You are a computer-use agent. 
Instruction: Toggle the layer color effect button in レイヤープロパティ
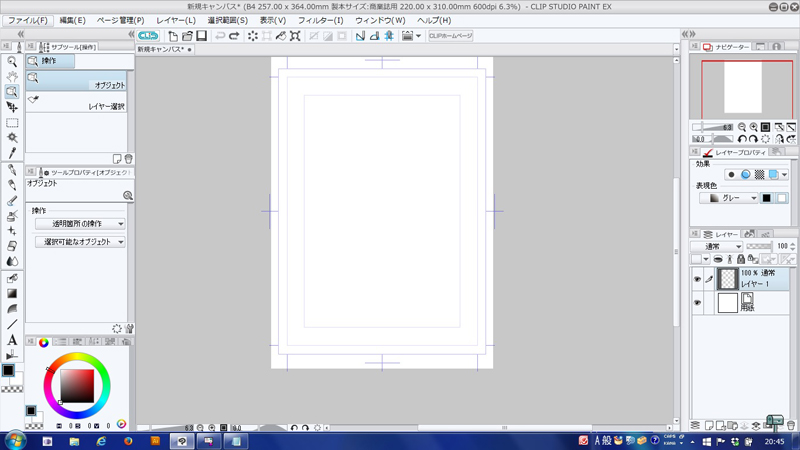pyautogui.click(x=773, y=175)
